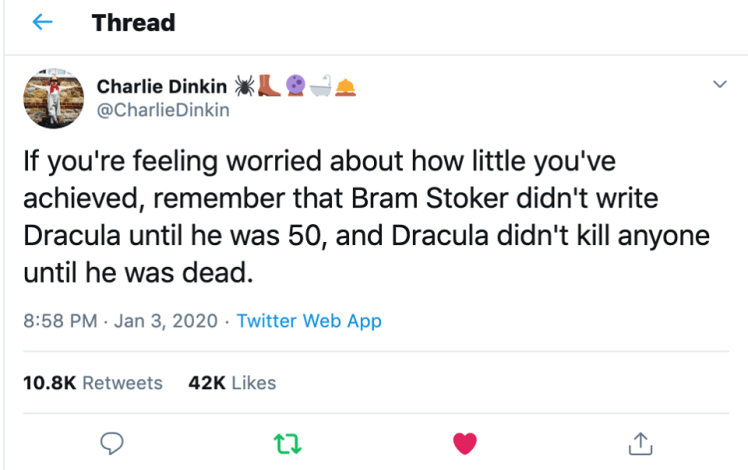The height and width of the screenshot is (470, 748).
Task: Reply to the tweet with the speech bubble
Action: click(x=114, y=441)
